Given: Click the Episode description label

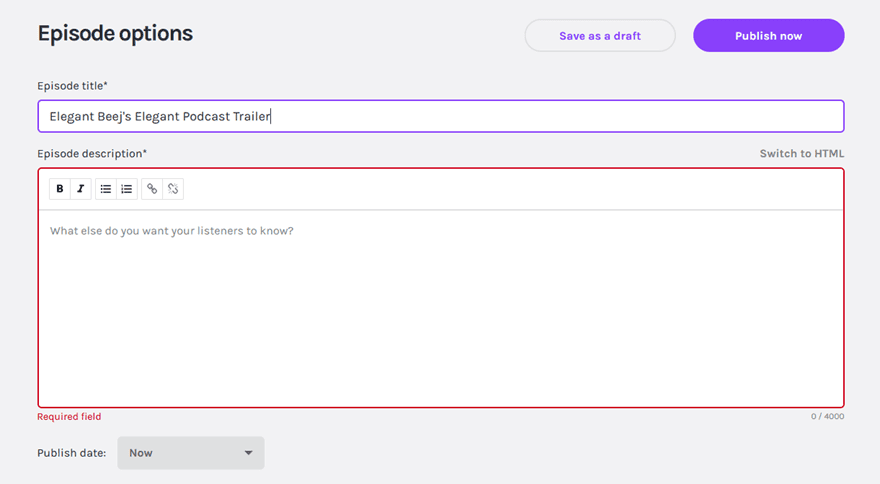Looking at the screenshot, I should (x=92, y=154).
